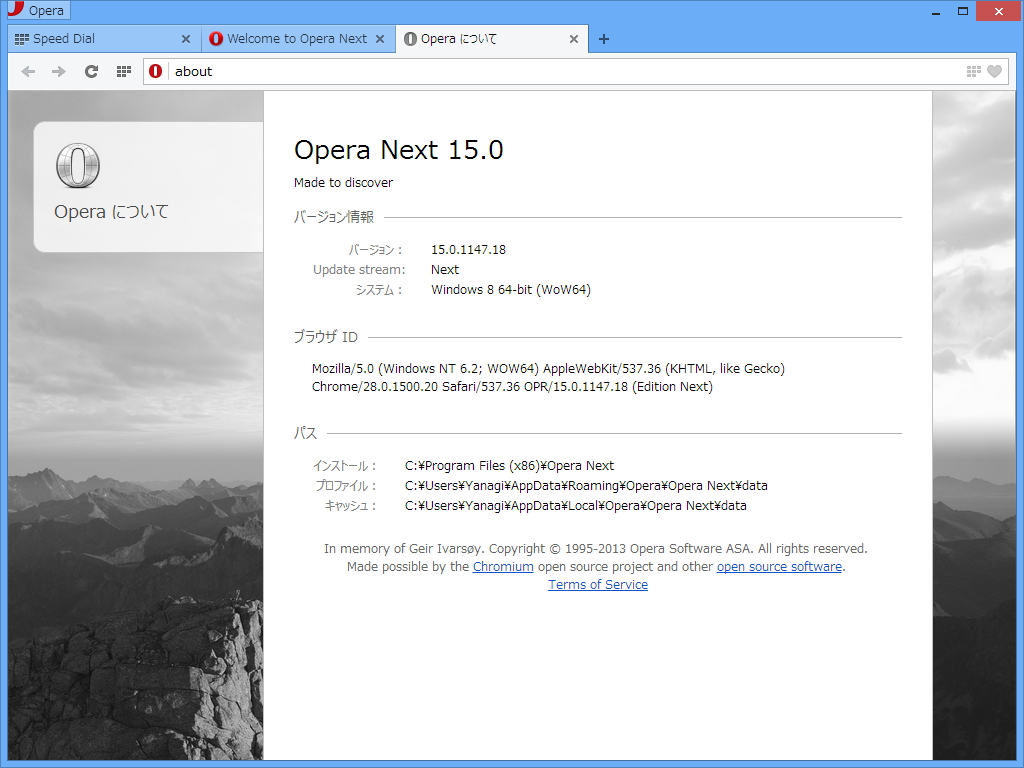Click inside the about address bar field
The height and width of the screenshot is (768, 1024).
pos(400,71)
